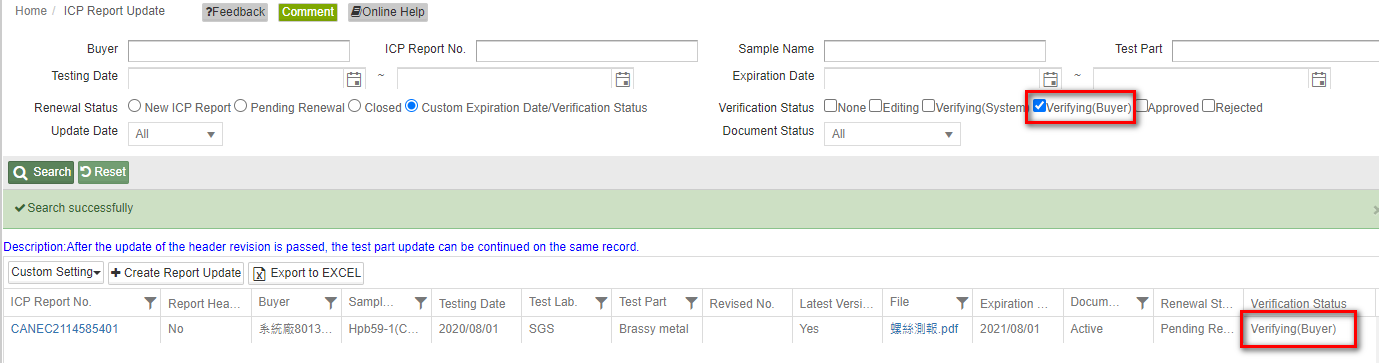1379x363 pixels.
Task: Open the Update Date dropdown
Action: tap(175, 134)
